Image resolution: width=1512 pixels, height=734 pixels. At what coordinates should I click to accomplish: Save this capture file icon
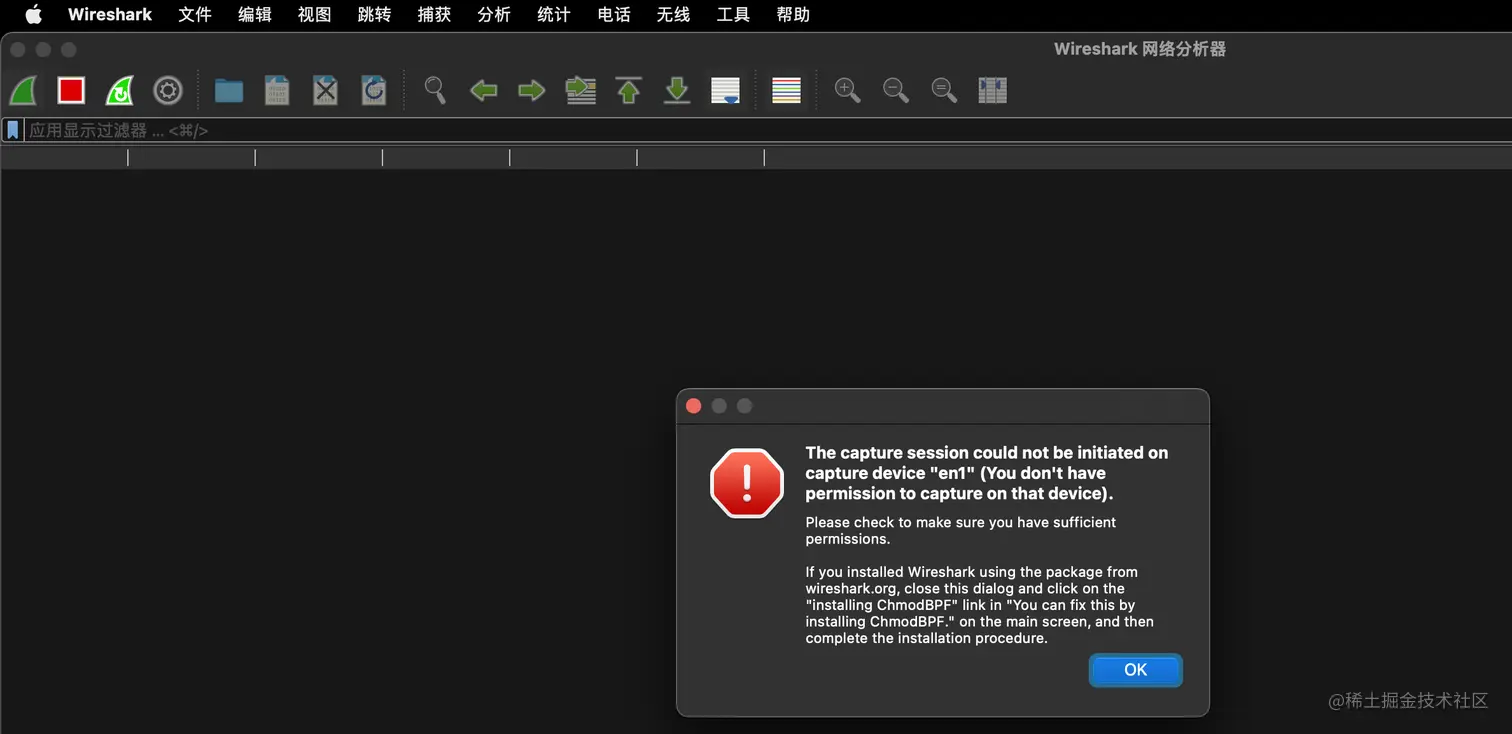click(277, 91)
